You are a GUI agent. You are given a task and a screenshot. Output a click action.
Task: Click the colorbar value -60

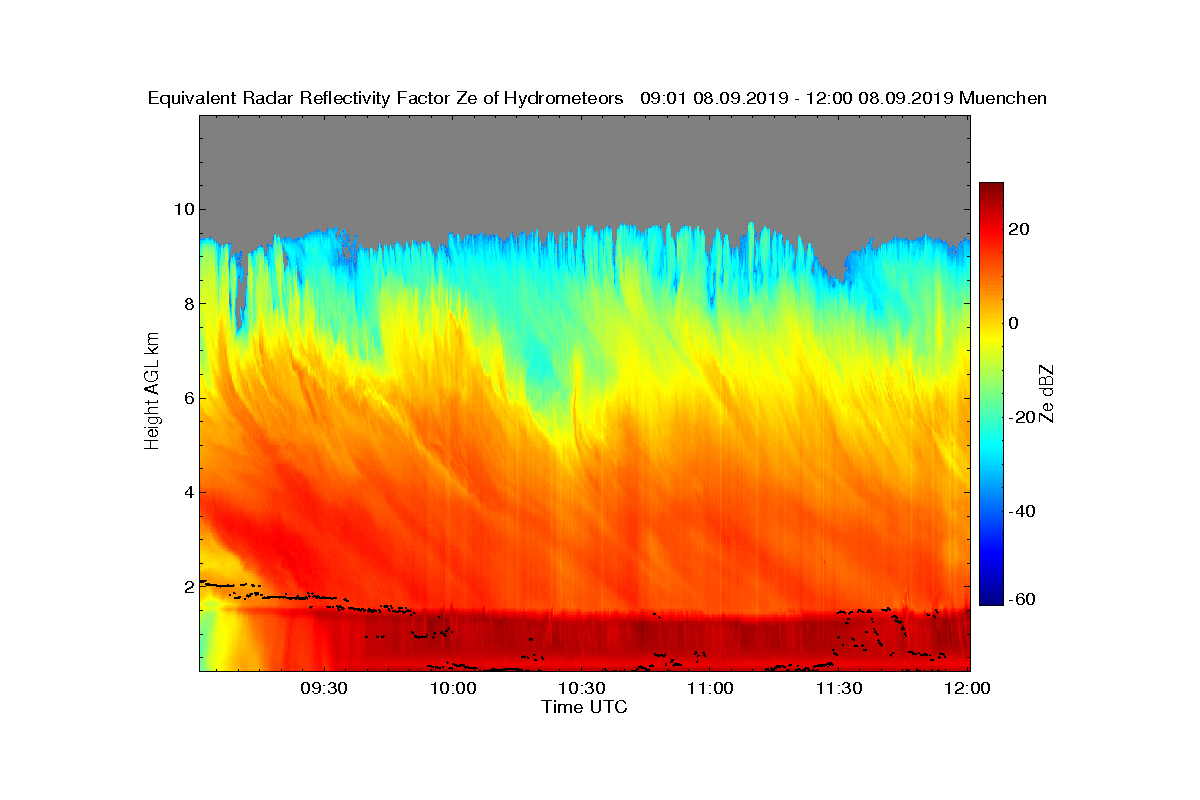[1021, 599]
